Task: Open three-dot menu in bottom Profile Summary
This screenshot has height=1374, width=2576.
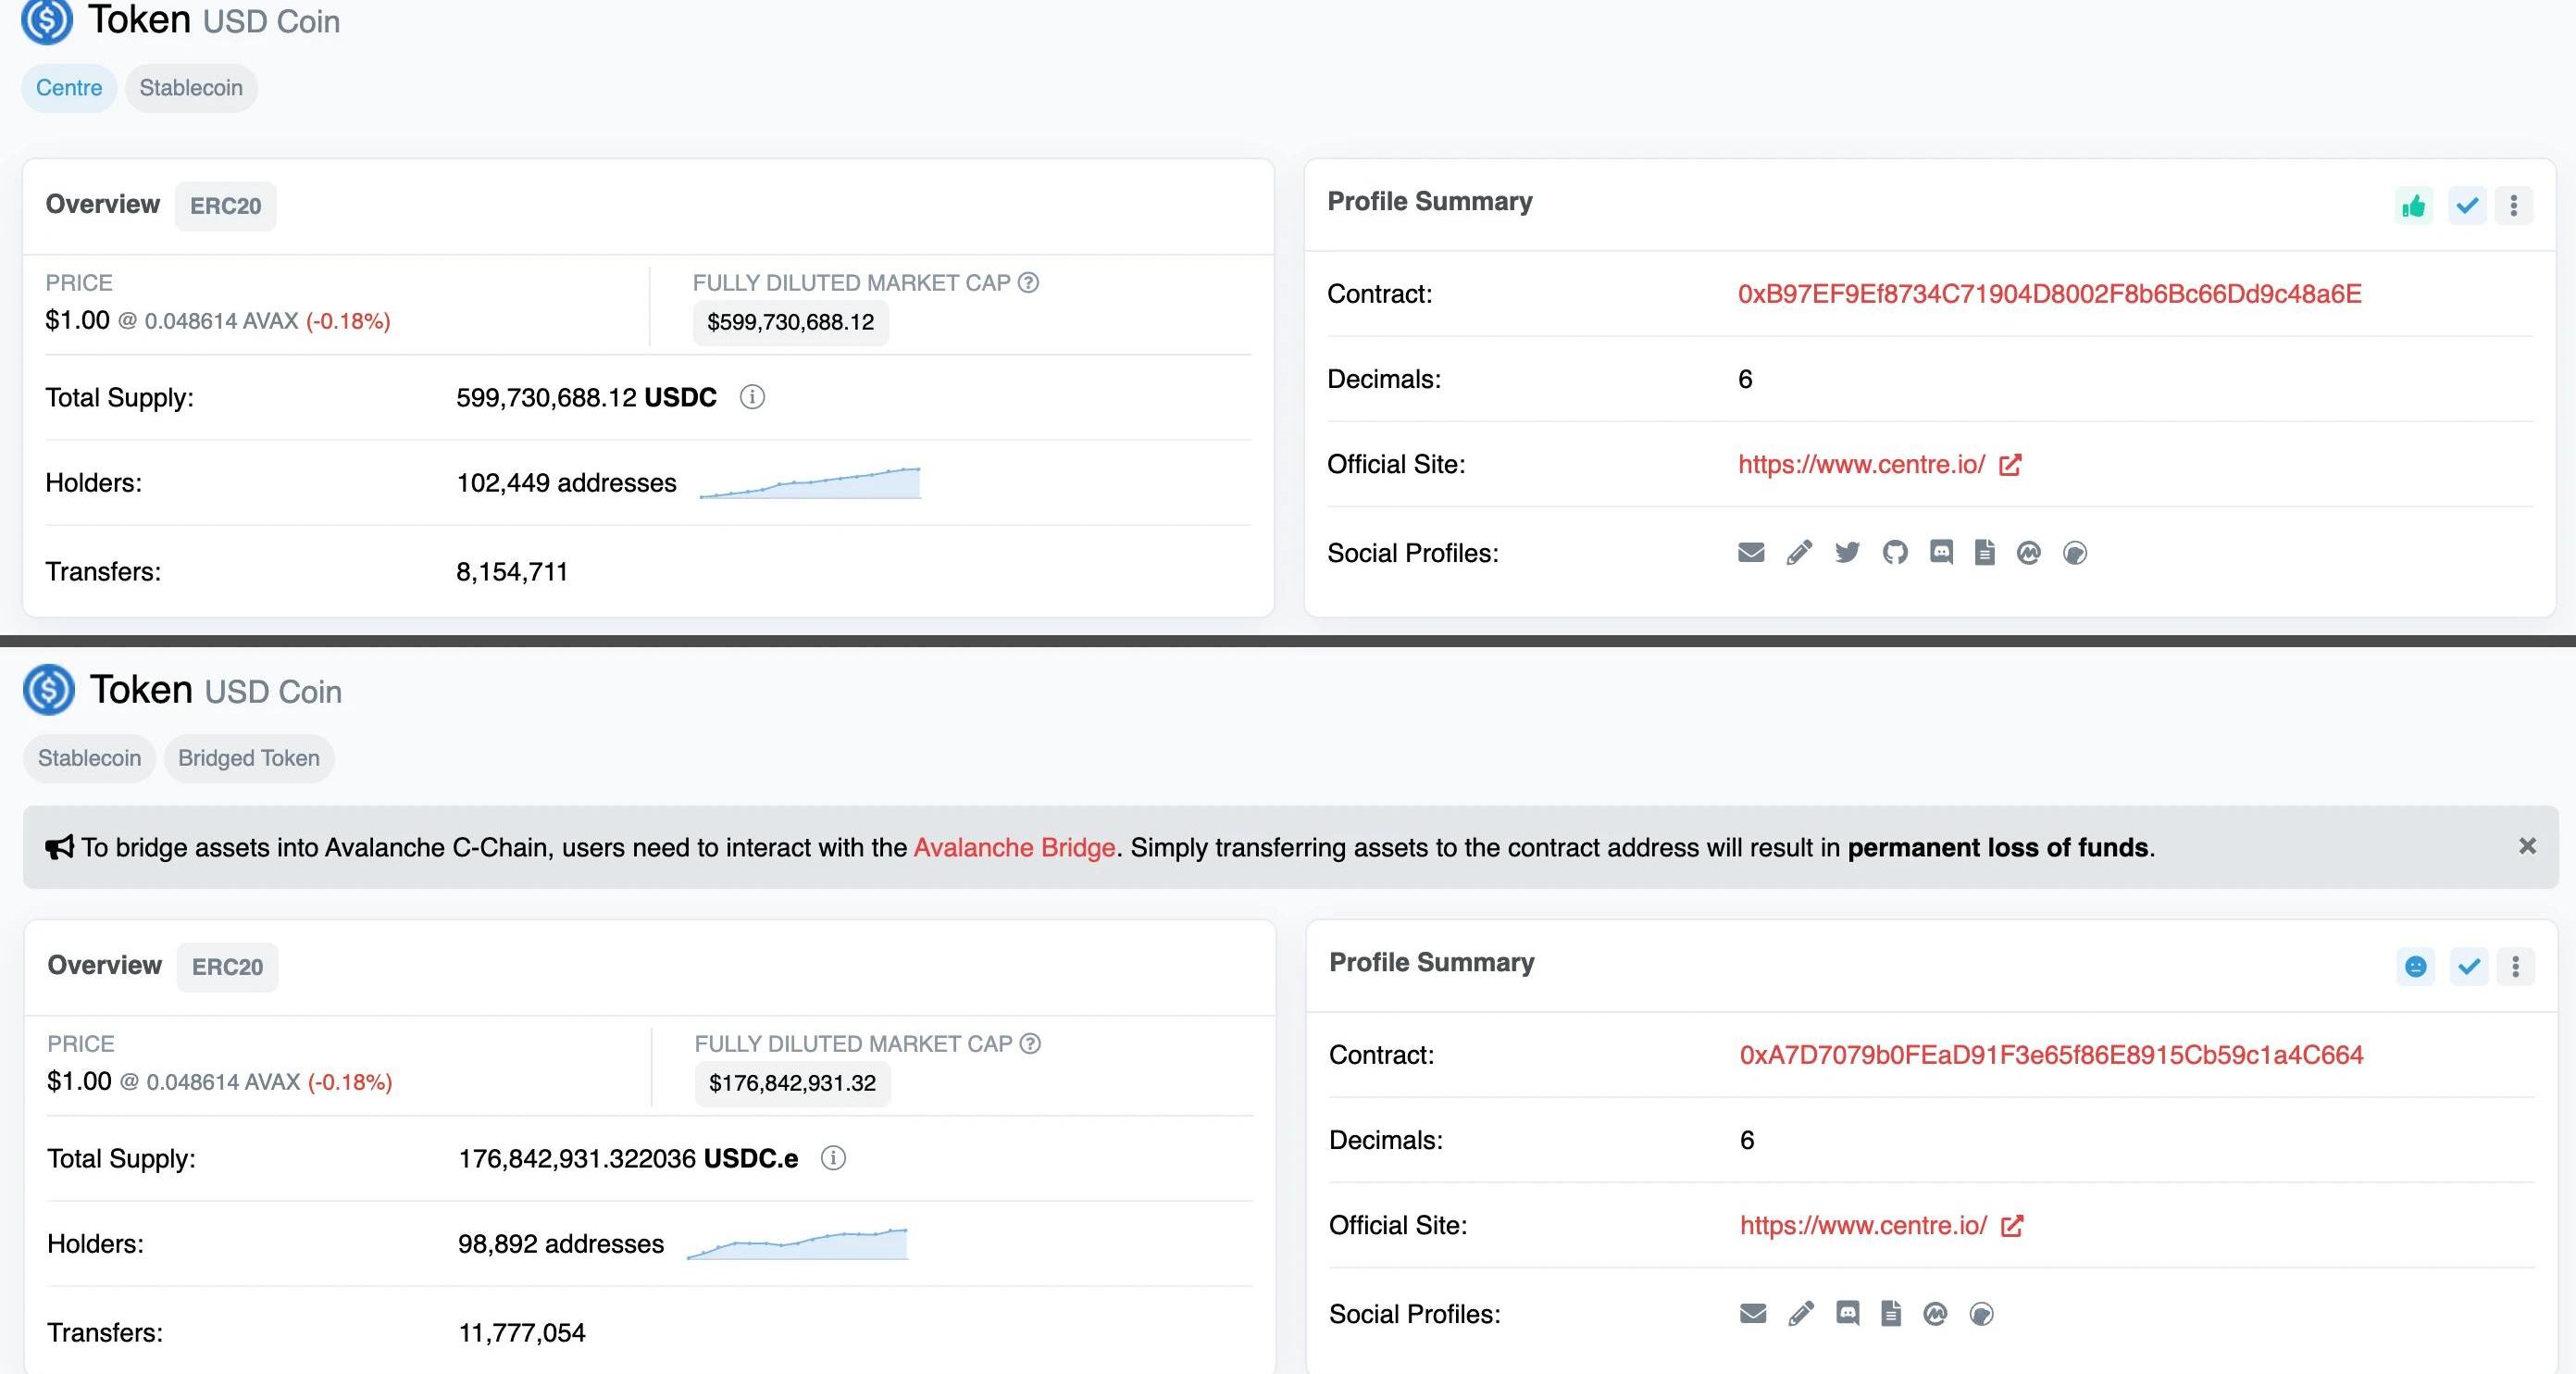Action: (x=2515, y=966)
